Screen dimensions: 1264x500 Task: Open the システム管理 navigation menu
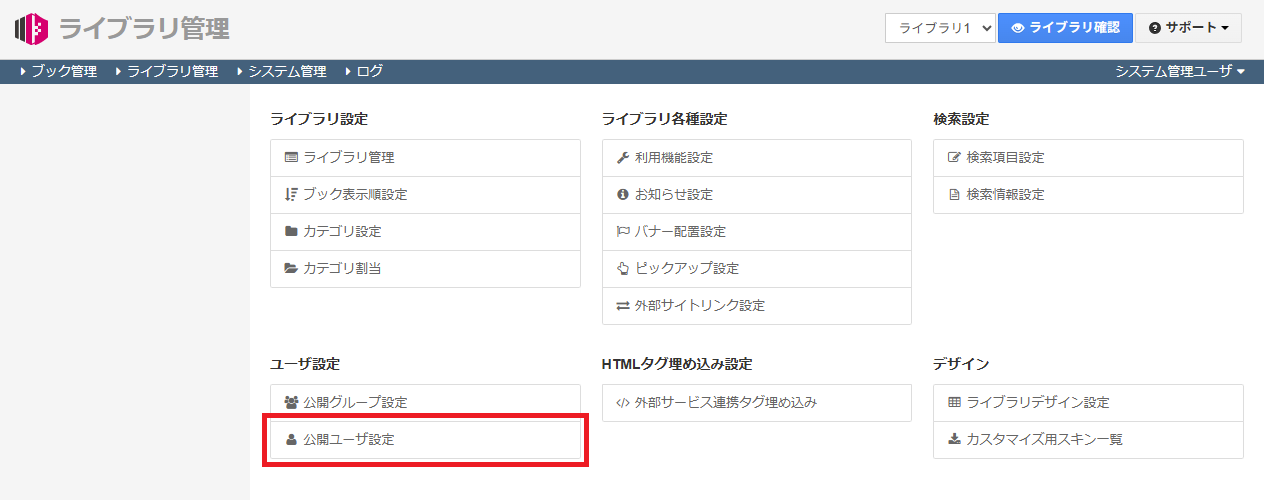(287, 71)
